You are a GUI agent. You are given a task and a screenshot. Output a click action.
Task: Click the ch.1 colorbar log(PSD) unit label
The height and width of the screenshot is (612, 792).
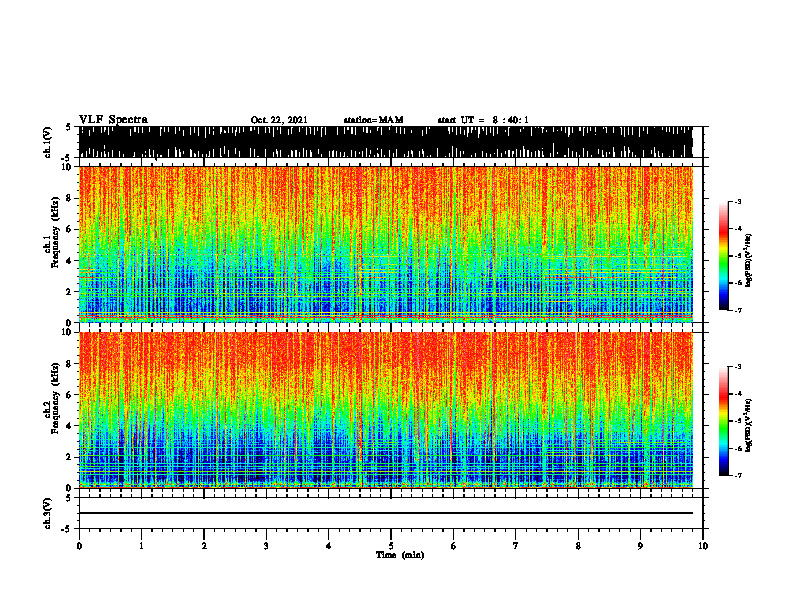(749, 261)
